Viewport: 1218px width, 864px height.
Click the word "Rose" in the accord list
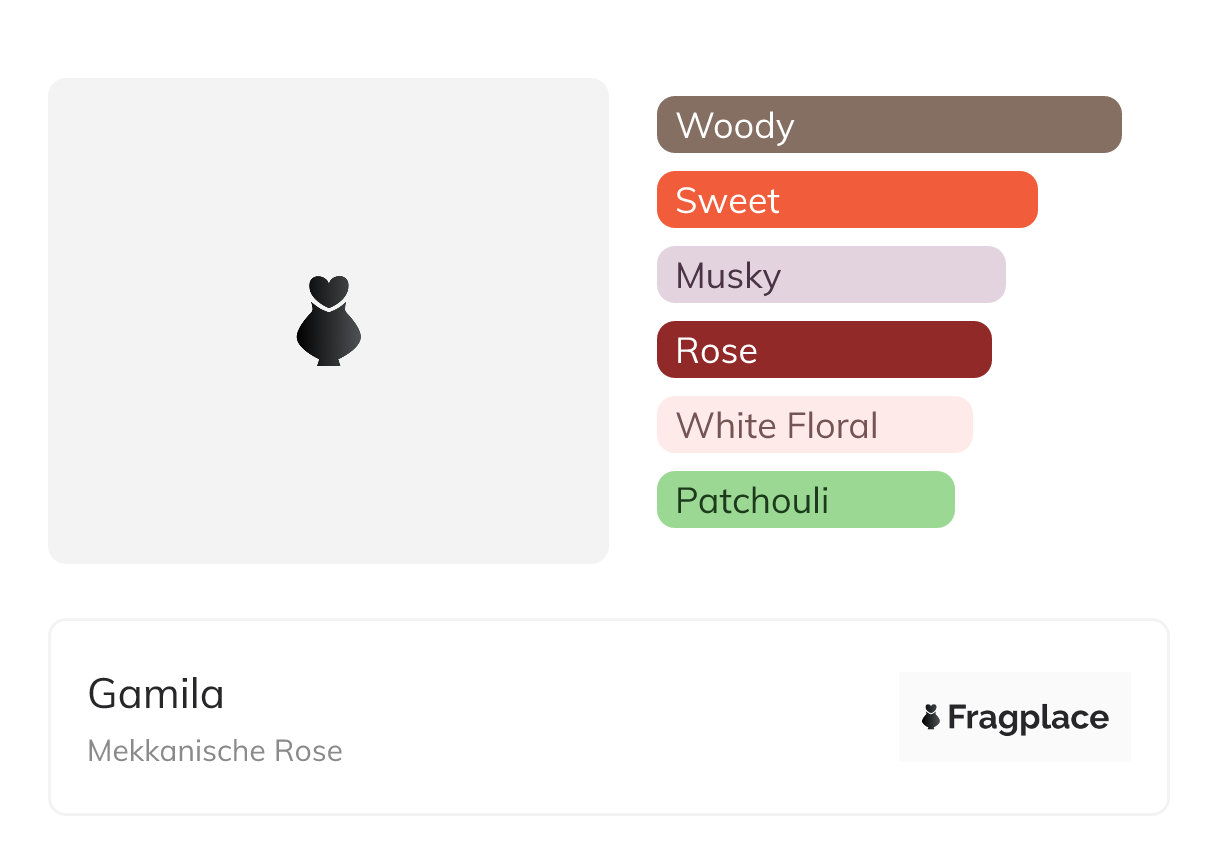(716, 351)
